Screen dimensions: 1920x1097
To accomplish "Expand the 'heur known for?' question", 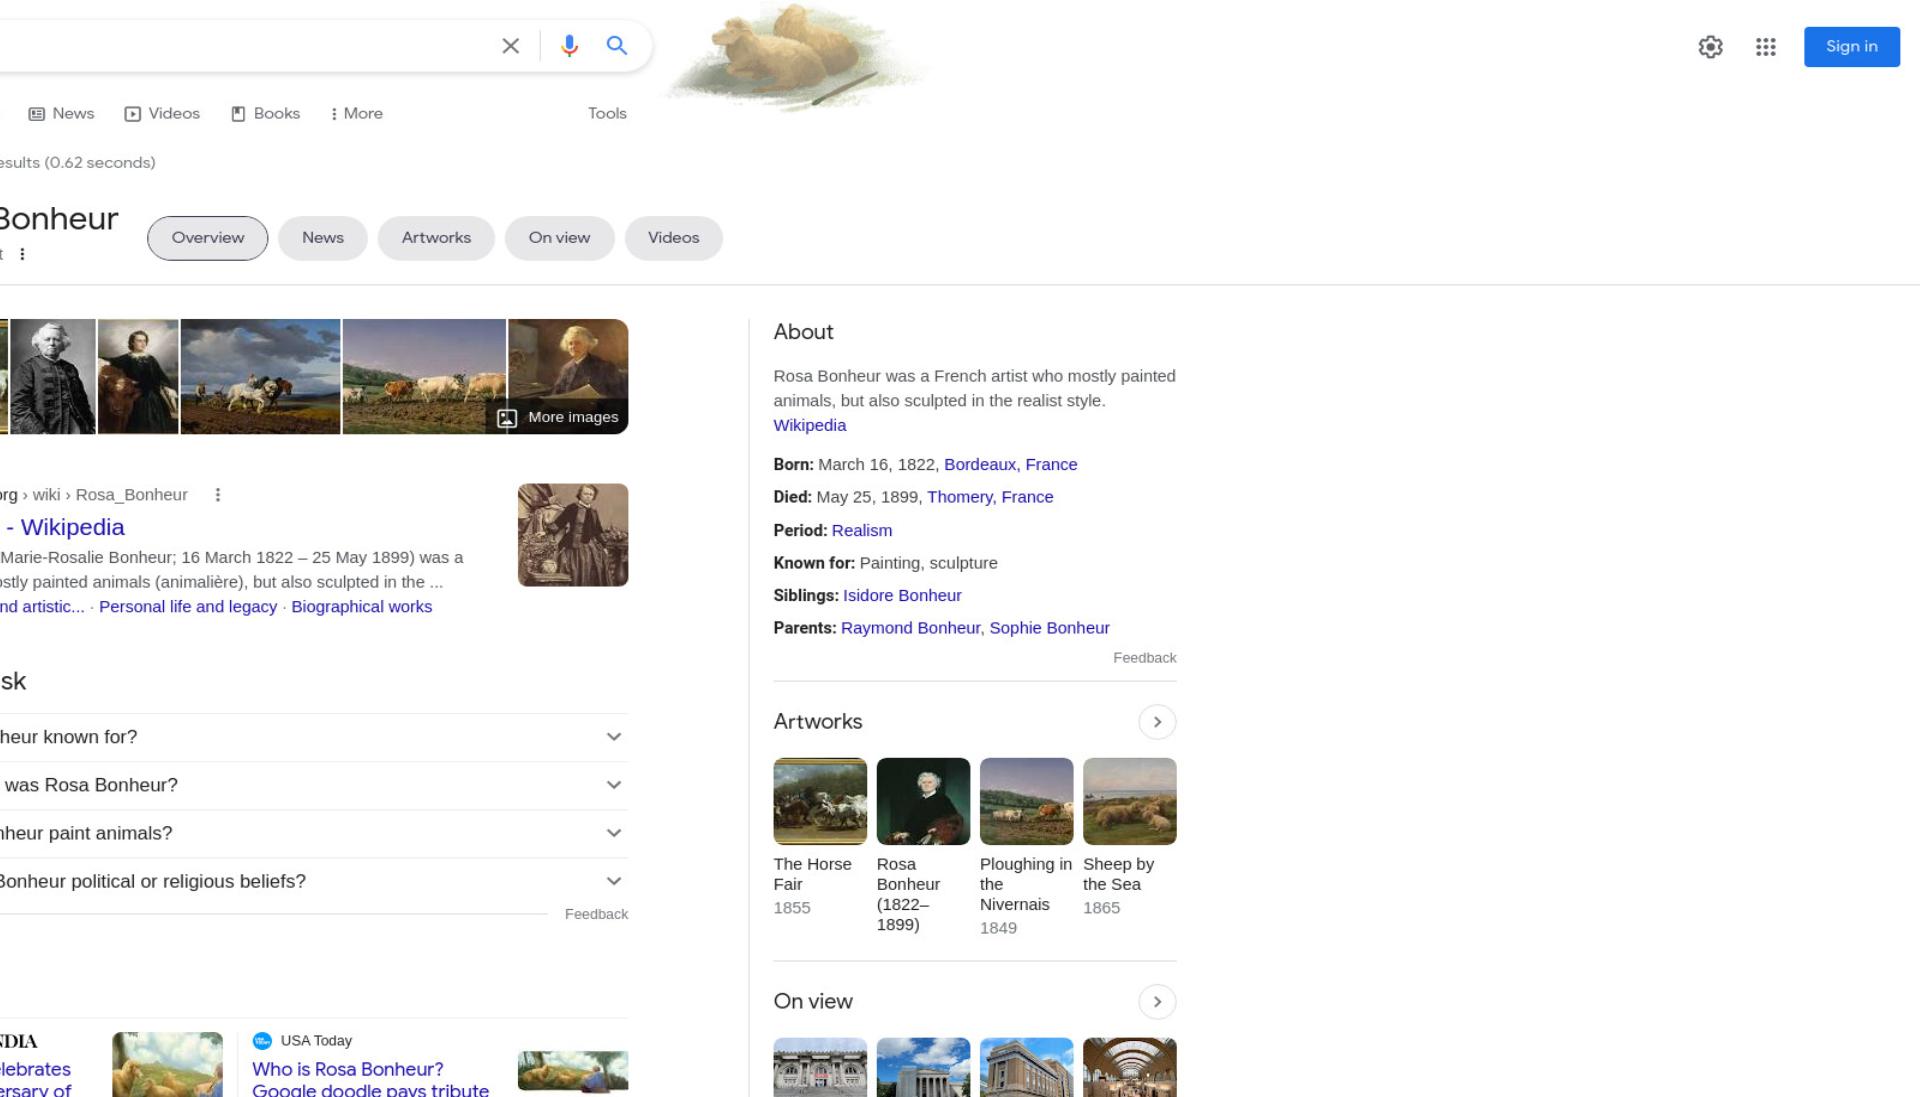I will (314, 737).
